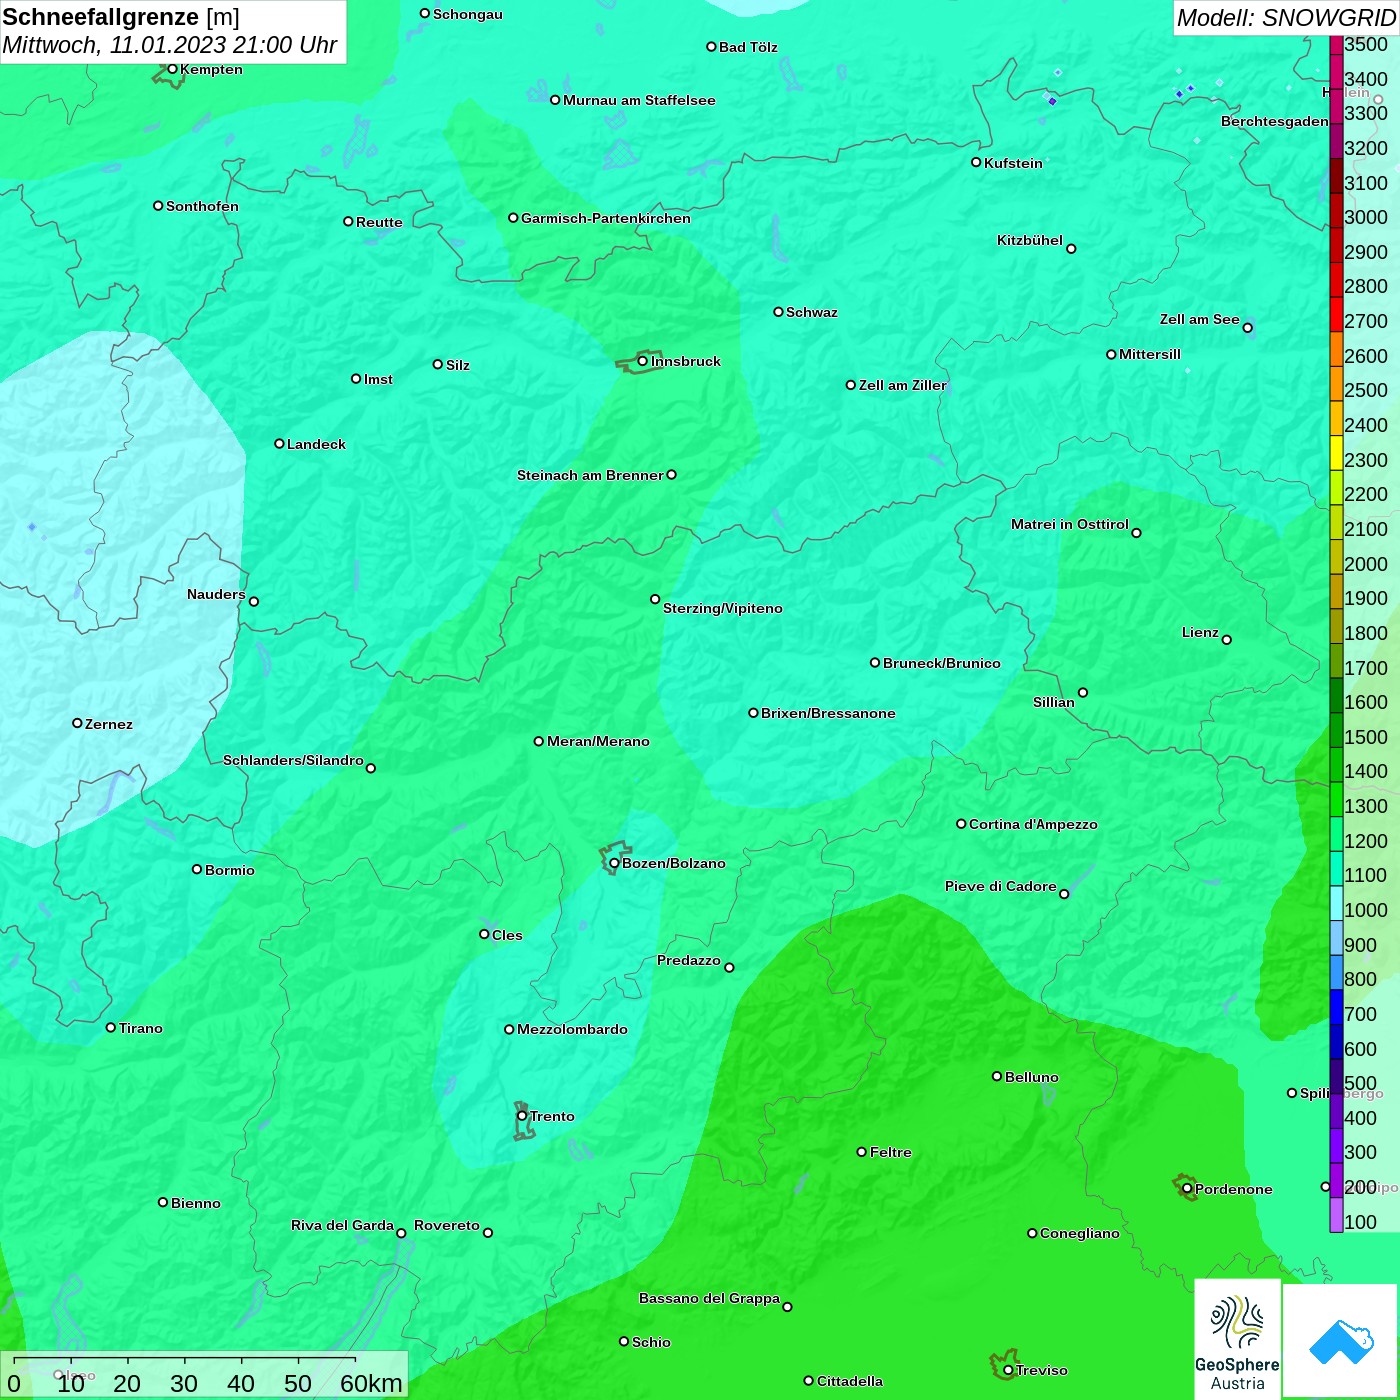Screen dimensions: 1400x1400
Task: Click the Tirano location dot
Action: (111, 1027)
